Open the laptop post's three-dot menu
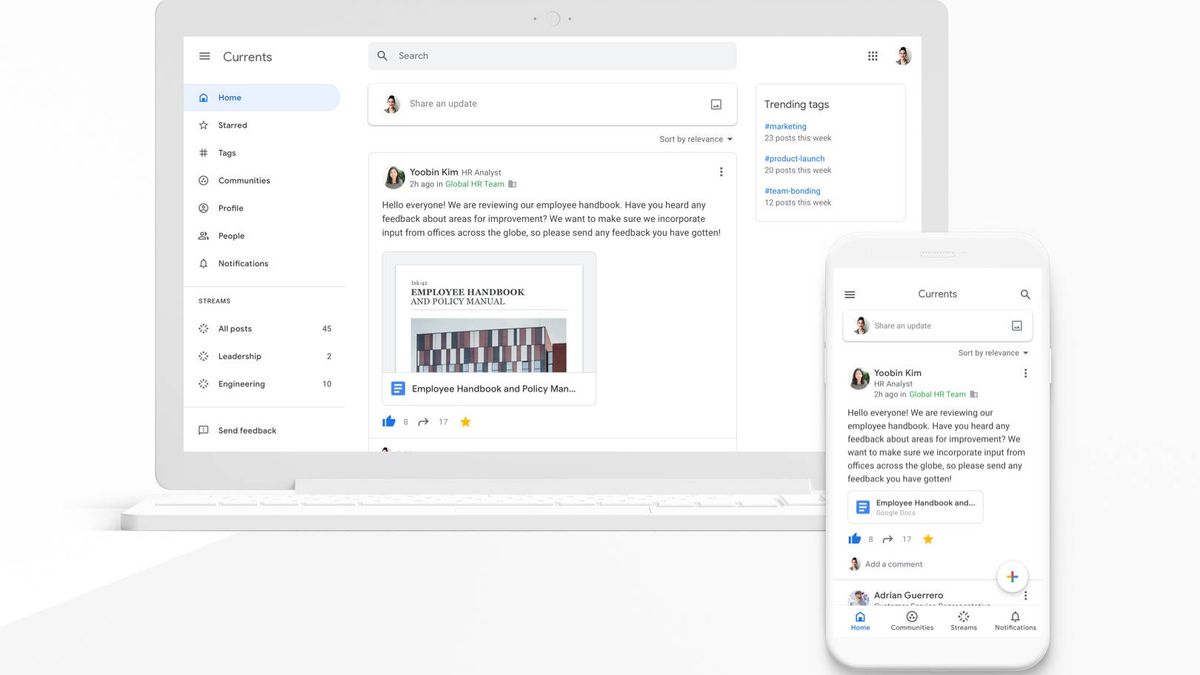Viewport: 1200px width, 675px height. (721, 172)
